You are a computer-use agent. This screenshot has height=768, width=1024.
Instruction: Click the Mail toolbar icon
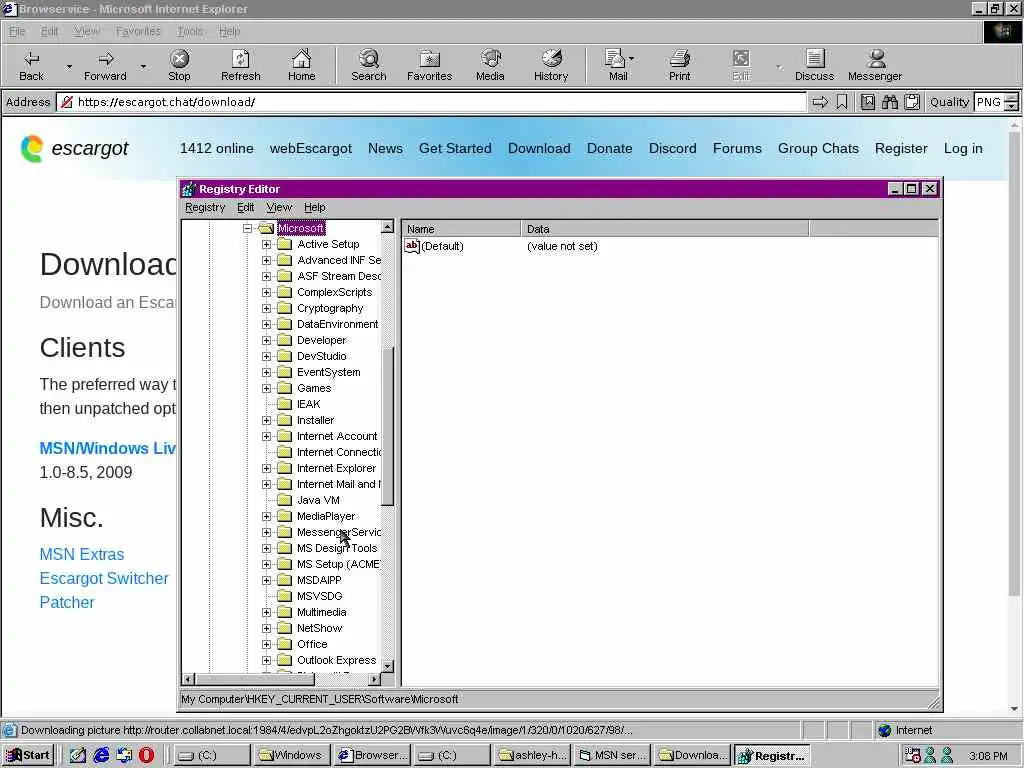[x=618, y=65]
